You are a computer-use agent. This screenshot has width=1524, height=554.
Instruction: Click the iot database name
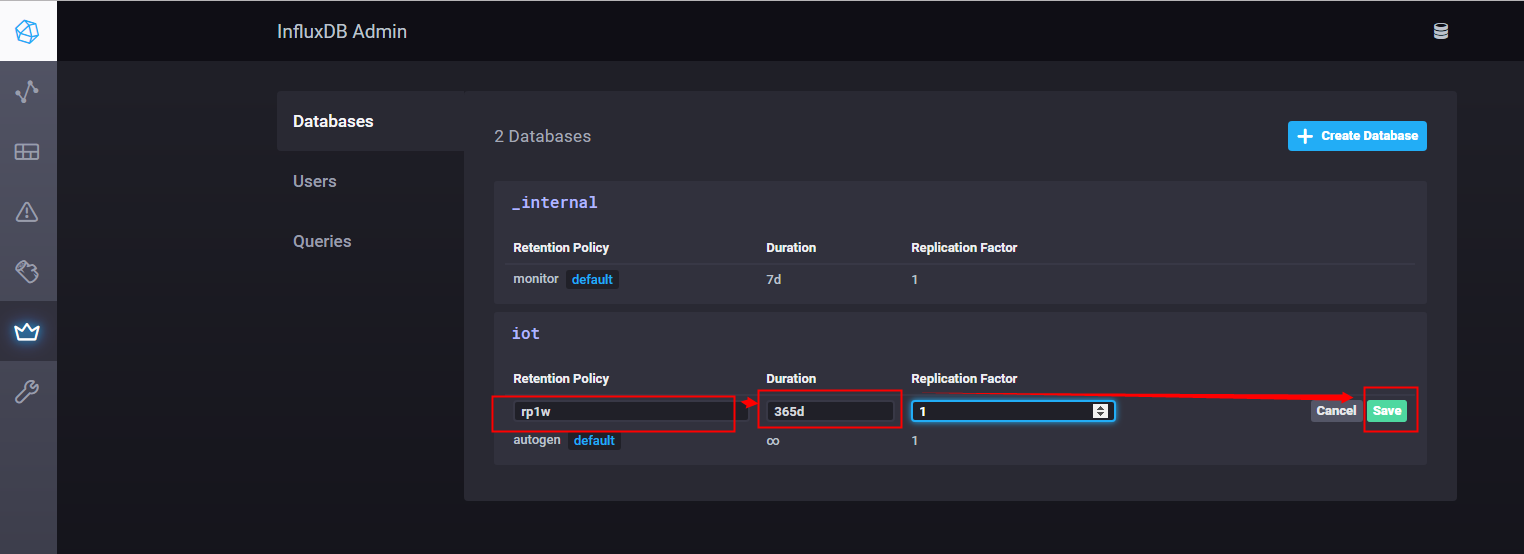tap(526, 333)
